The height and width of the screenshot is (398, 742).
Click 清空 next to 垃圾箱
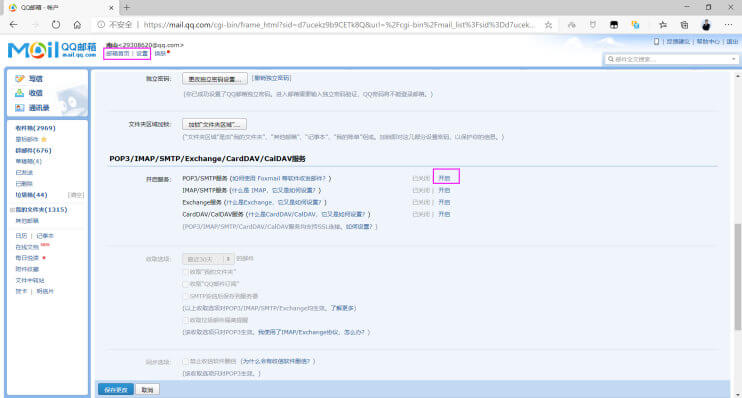(x=76, y=195)
